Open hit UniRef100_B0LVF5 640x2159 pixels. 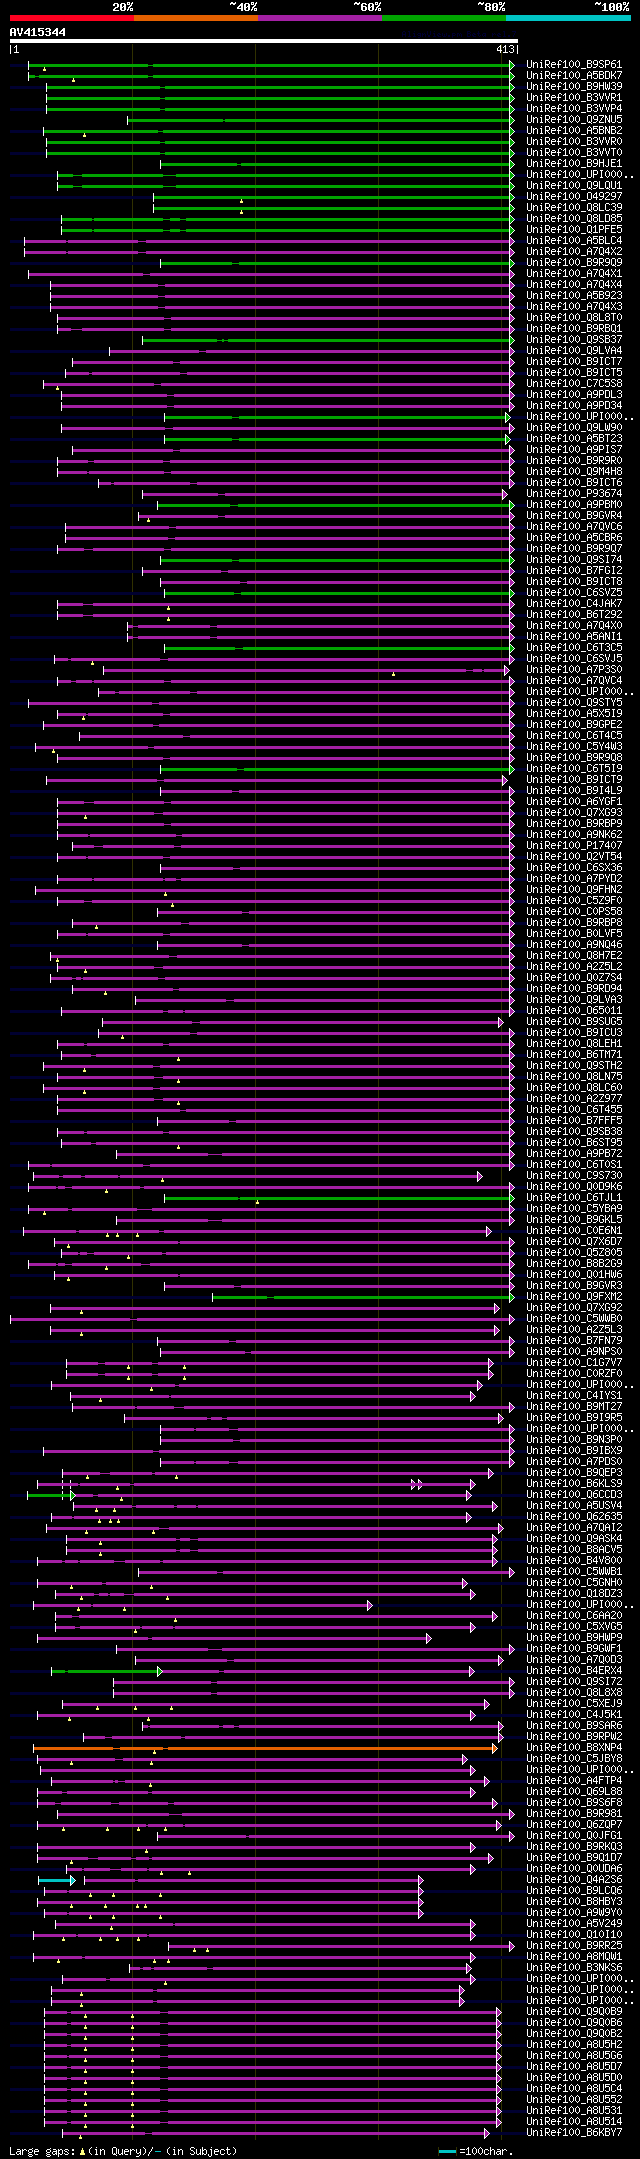pos(574,934)
